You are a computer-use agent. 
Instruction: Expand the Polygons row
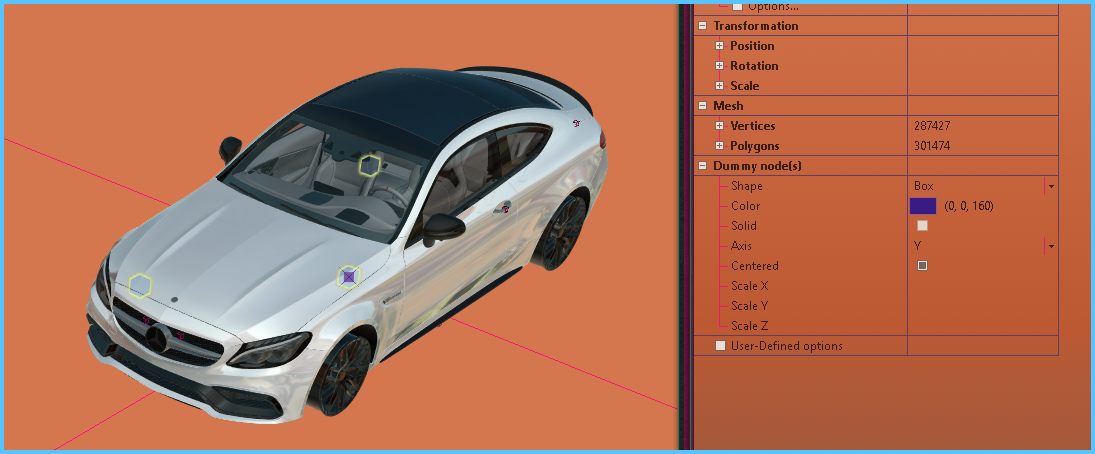[720, 146]
